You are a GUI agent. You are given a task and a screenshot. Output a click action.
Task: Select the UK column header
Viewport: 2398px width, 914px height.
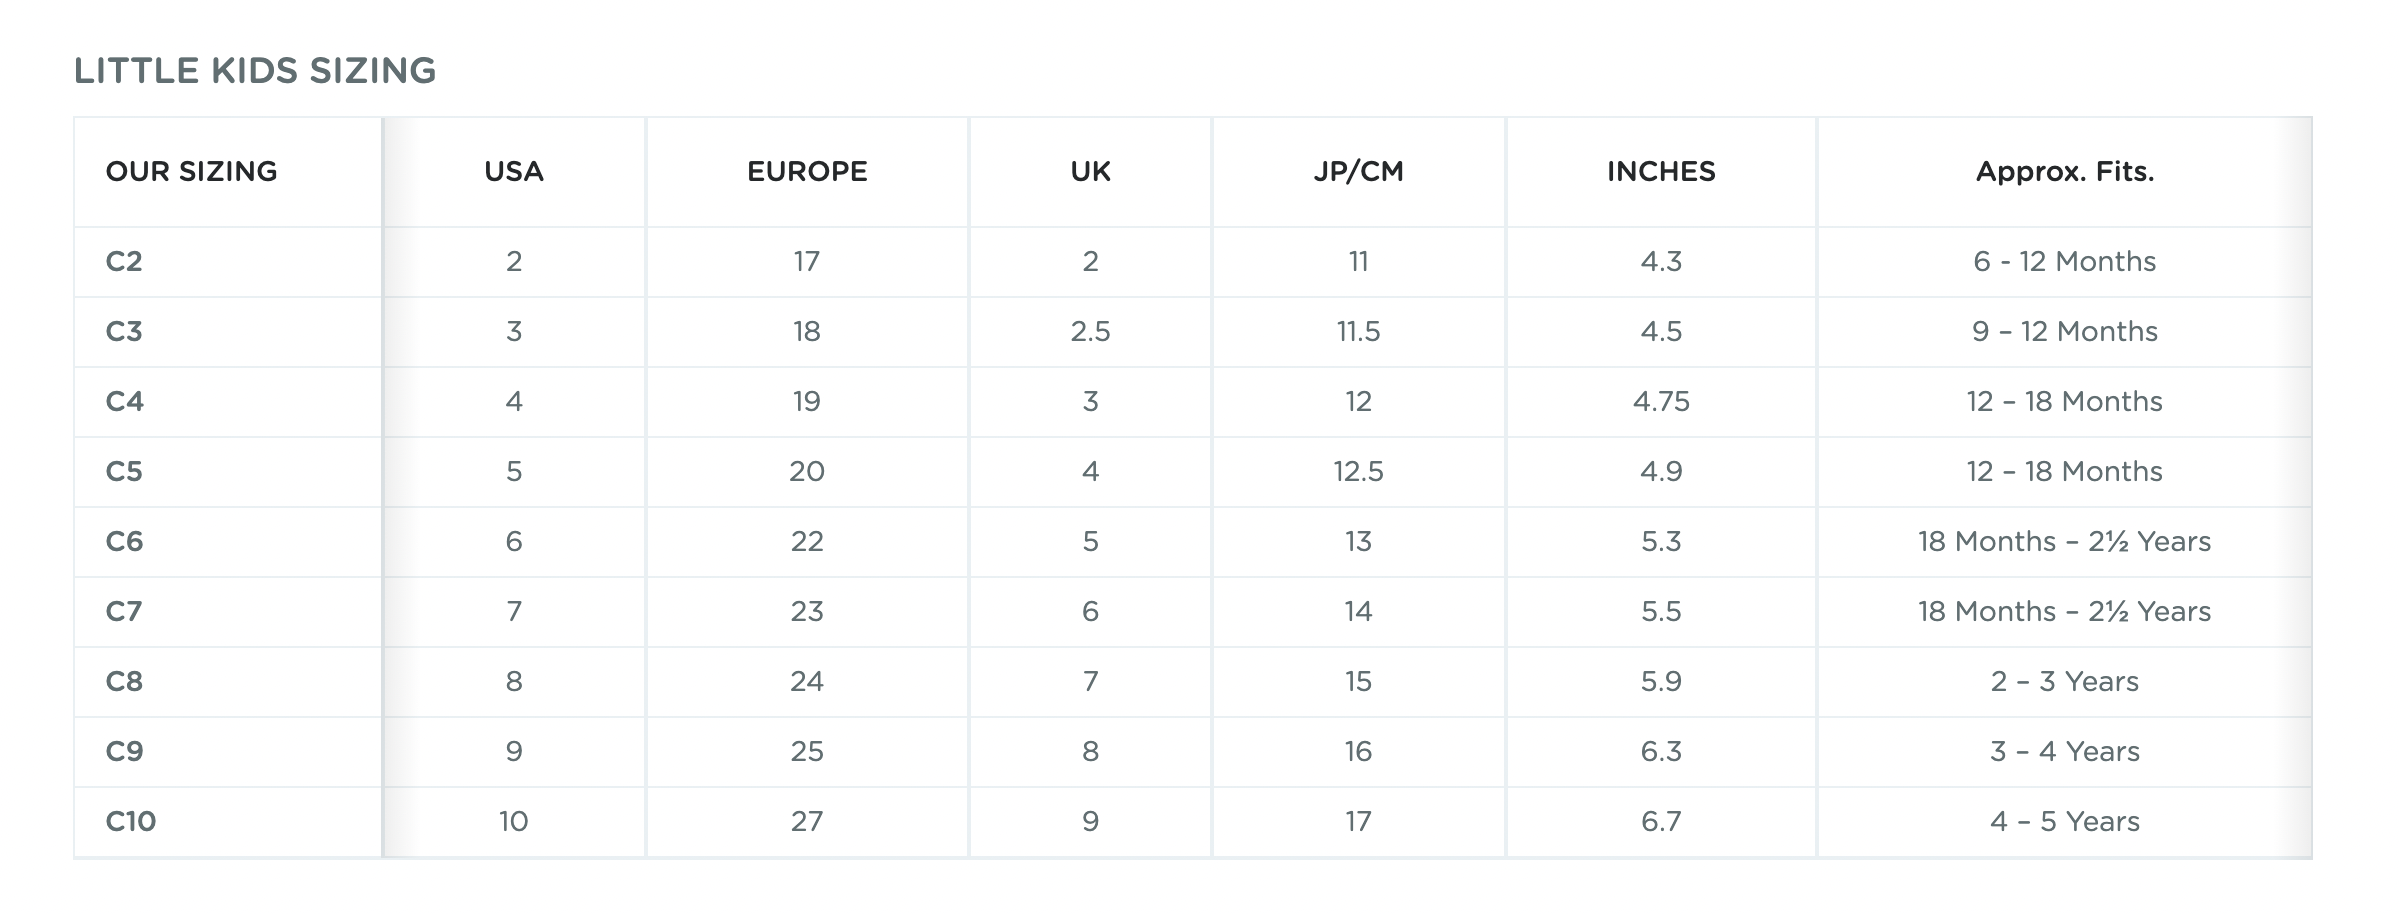1090,172
